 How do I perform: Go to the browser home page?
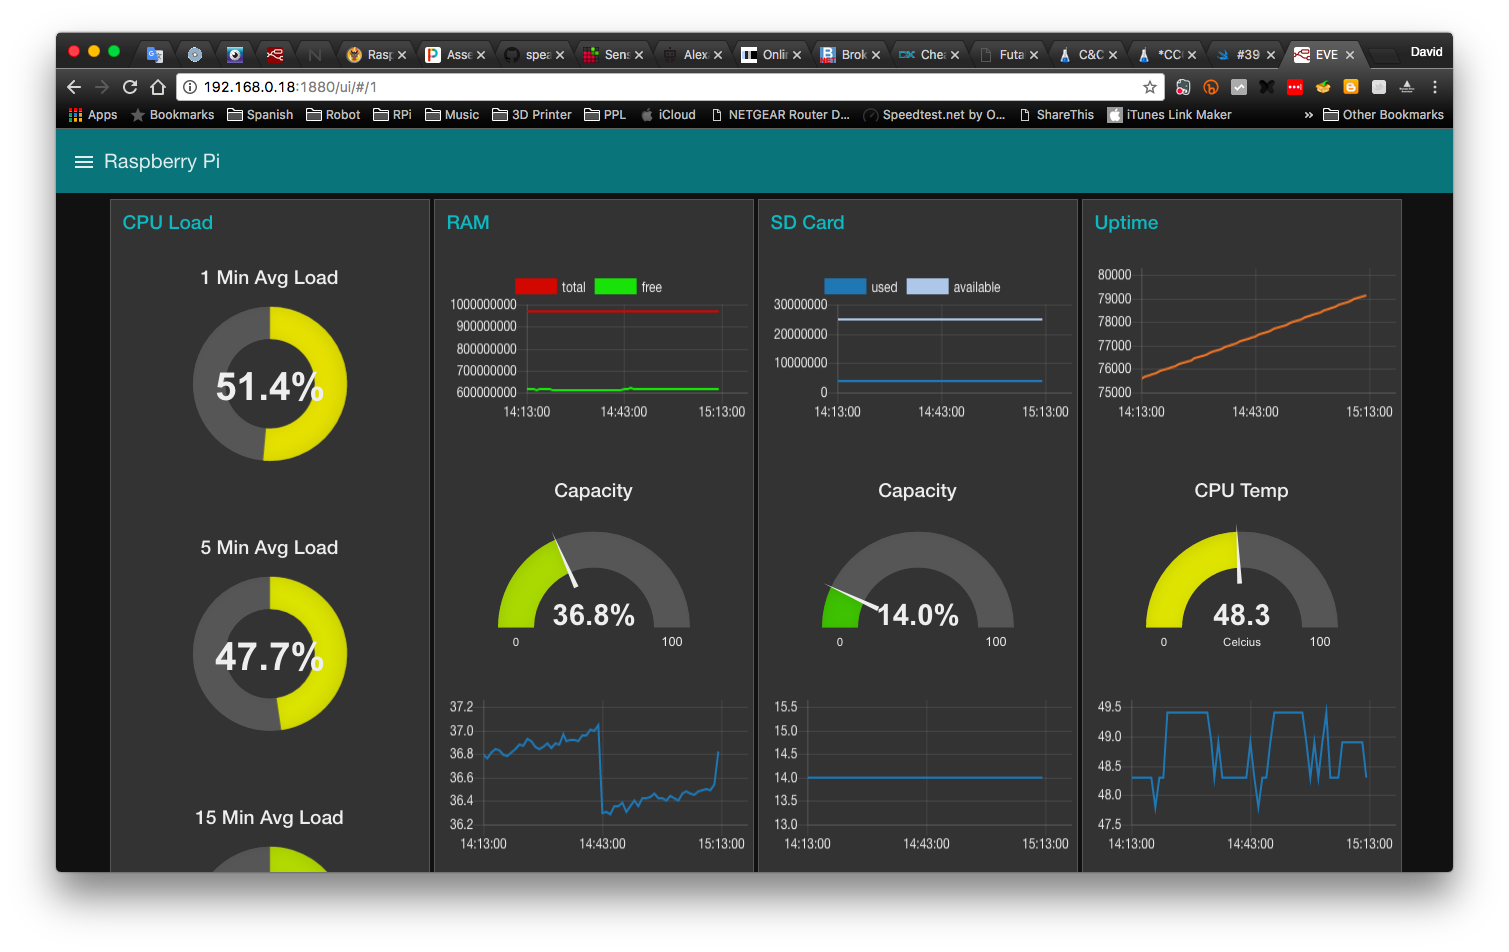pos(158,87)
